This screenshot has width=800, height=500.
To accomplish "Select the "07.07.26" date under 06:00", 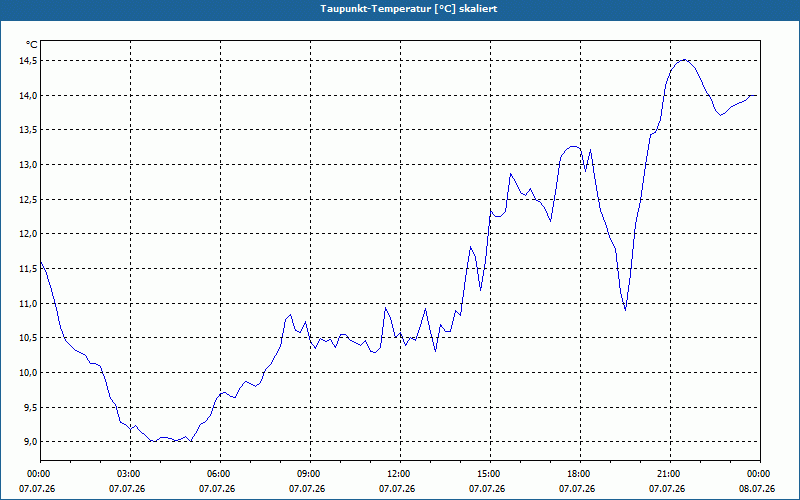I will [x=217, y=489].
